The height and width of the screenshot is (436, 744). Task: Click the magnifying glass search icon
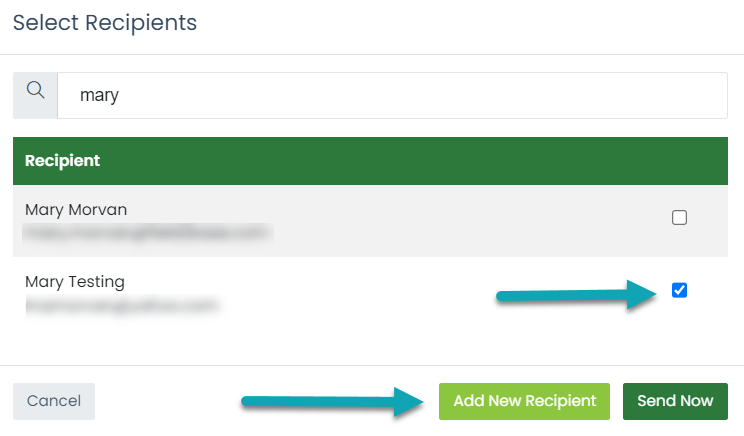point(36,90)
